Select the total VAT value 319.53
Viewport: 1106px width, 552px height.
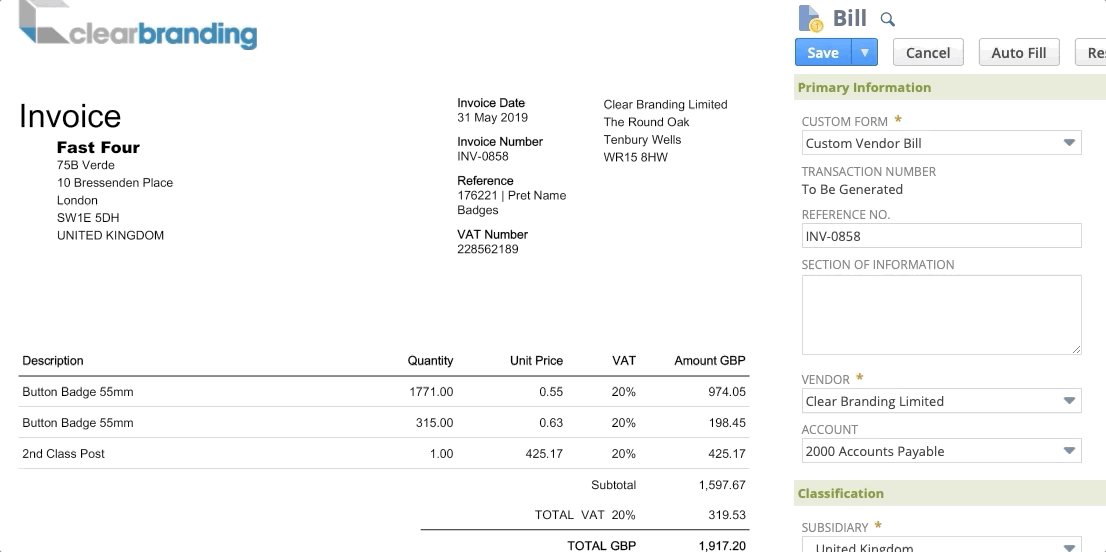(x=727, y=515)
